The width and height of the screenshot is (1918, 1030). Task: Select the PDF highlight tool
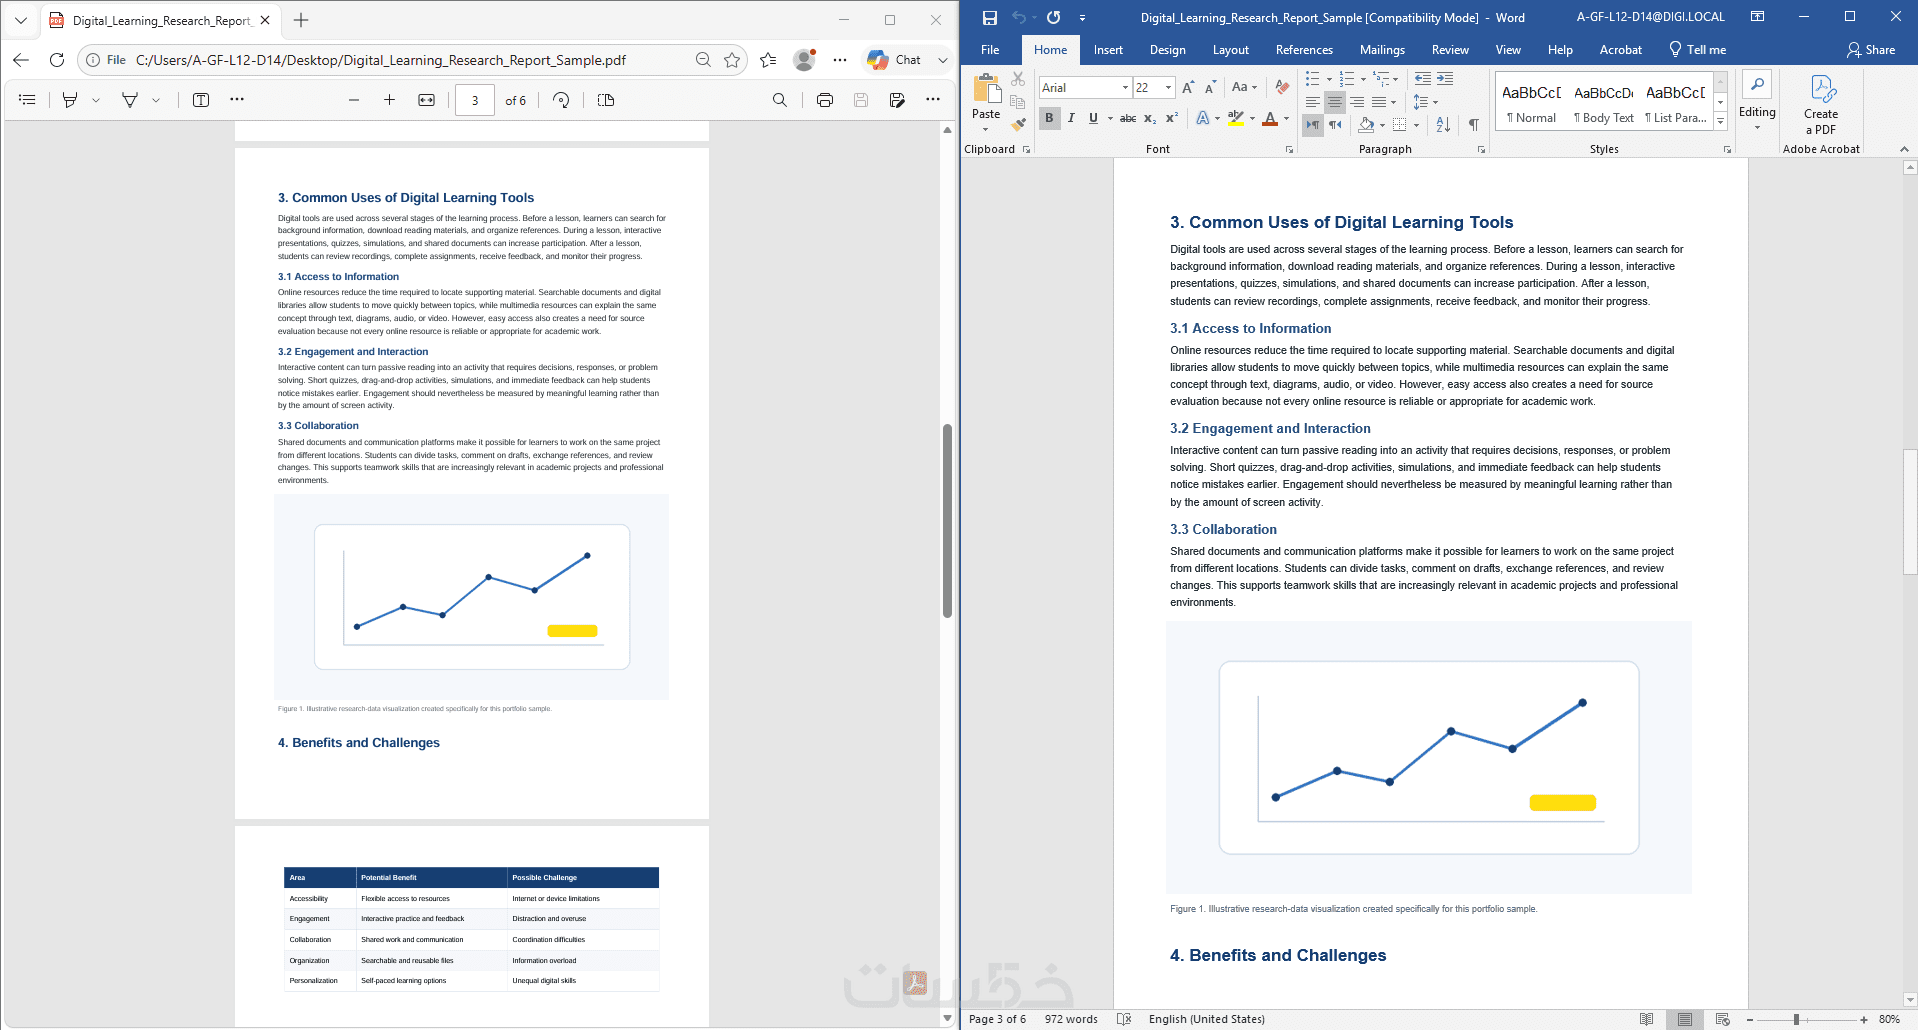click(70, 100)
